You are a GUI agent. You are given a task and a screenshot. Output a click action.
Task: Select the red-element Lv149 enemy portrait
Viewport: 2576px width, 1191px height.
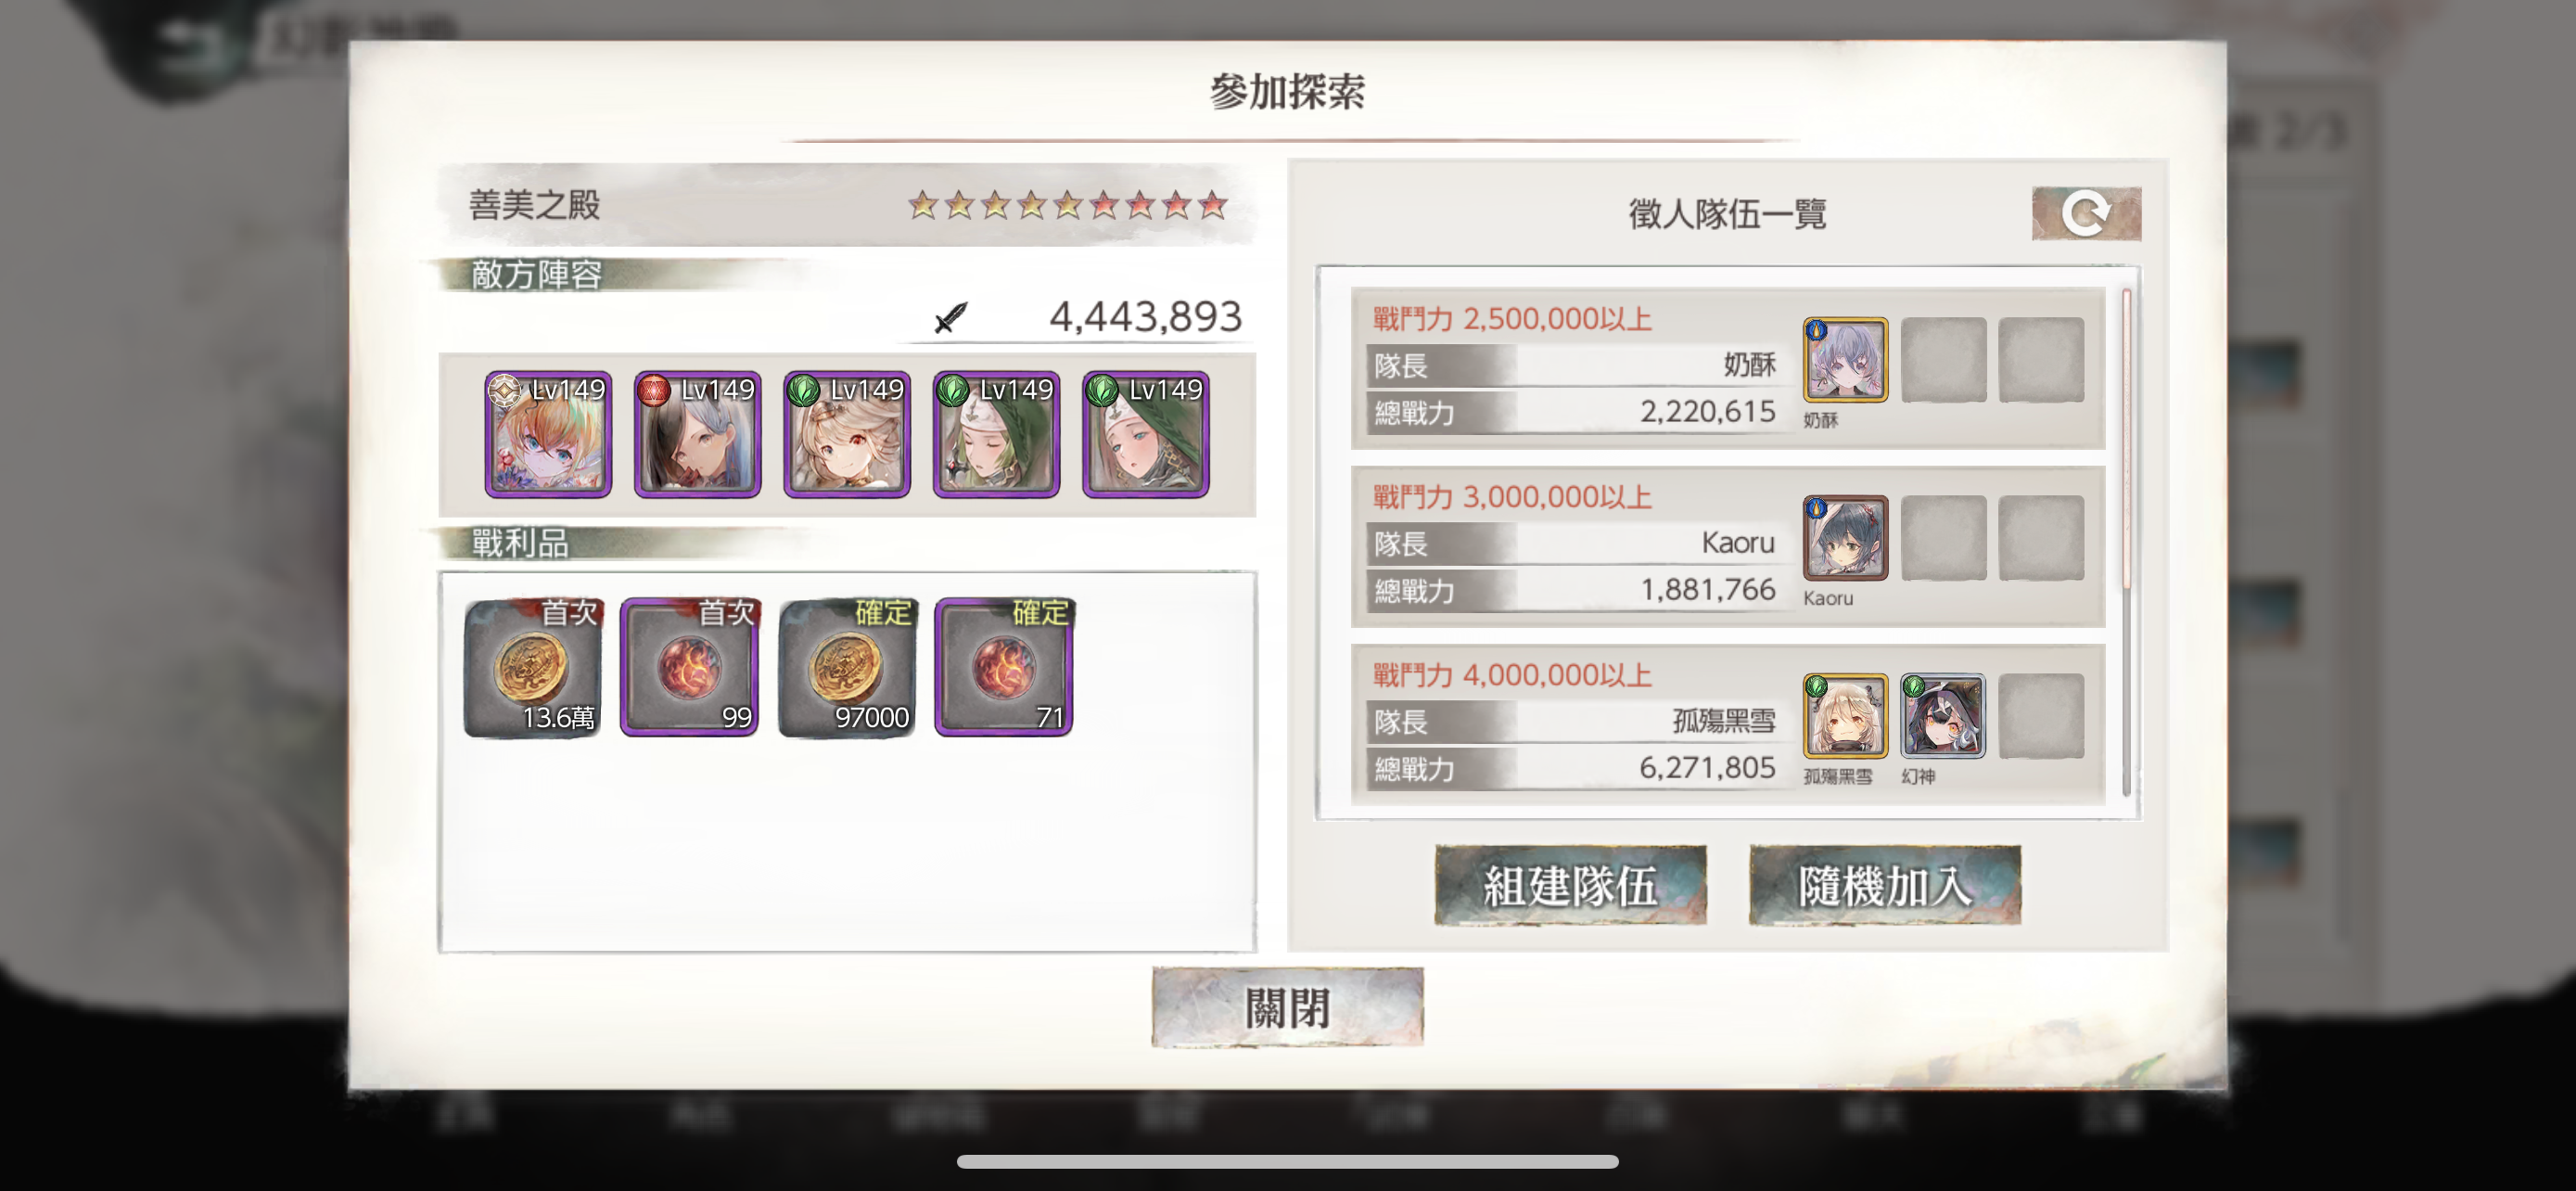[x=697, y=434]
